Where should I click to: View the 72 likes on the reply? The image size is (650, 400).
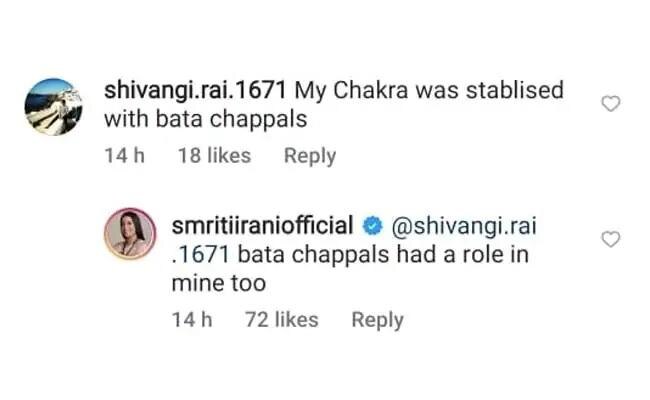point(281,320)
